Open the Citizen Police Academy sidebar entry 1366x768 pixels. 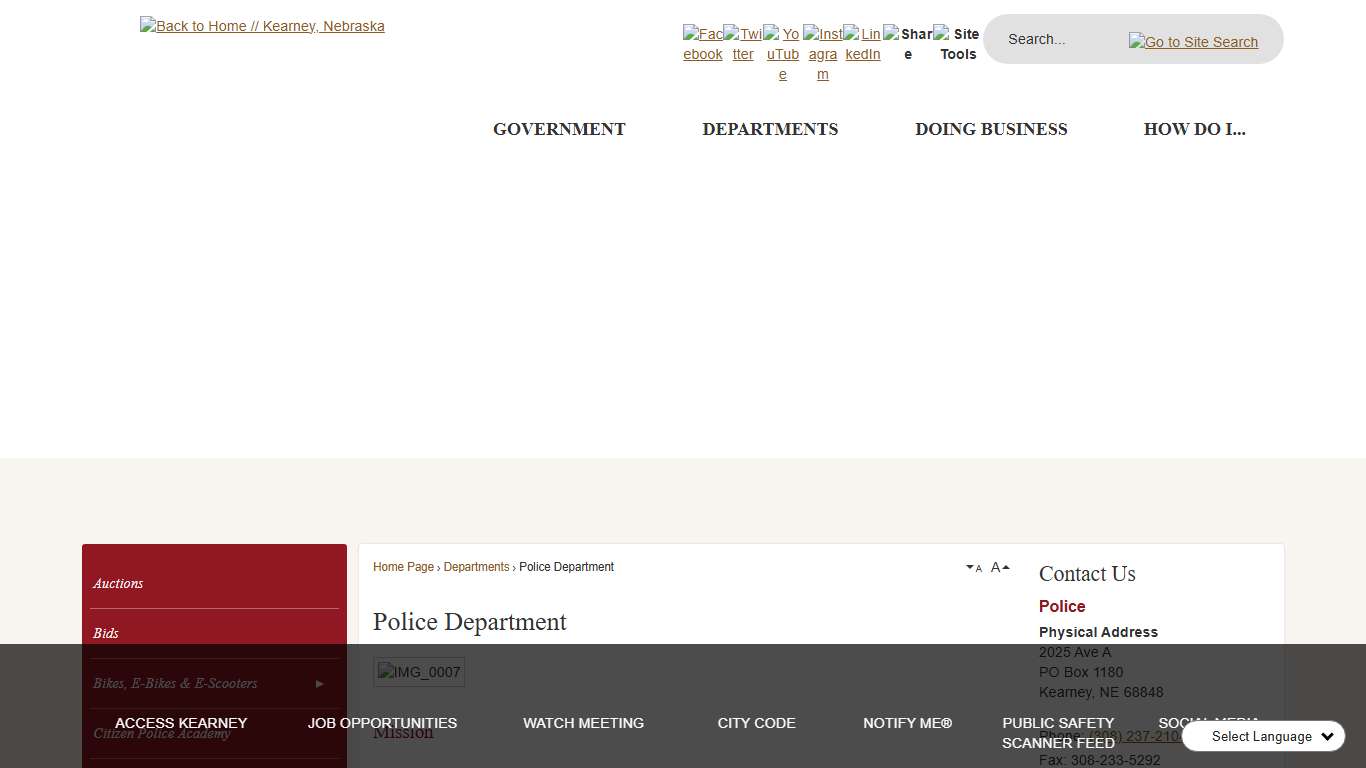coord(161,733)
